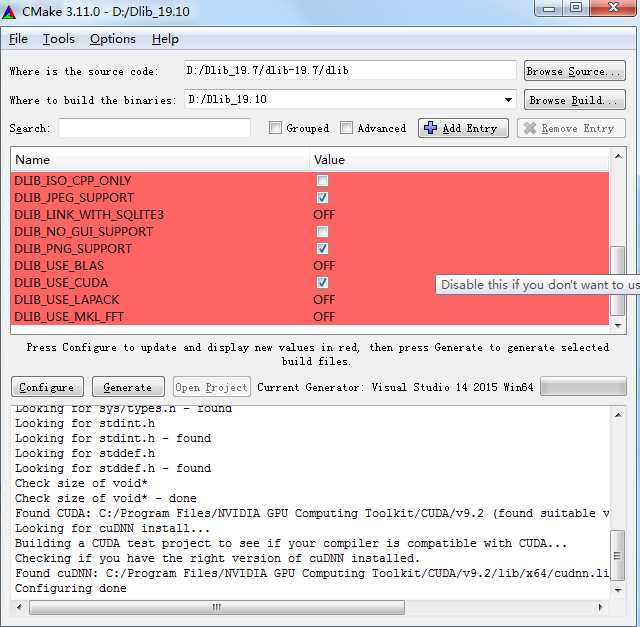Click the Name column header
The height and width of the screenshot is (627, 640).
click(x=160, y=160)
